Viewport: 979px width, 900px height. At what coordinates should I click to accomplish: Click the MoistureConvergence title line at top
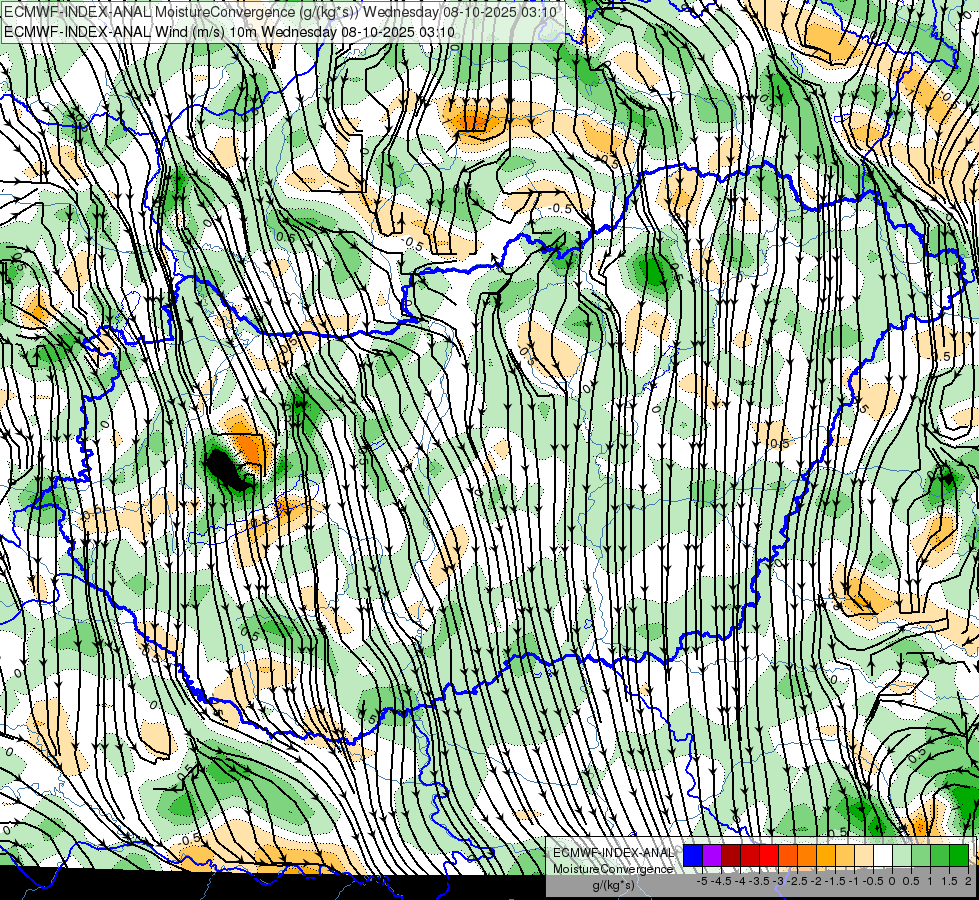(x=280, y=12)
